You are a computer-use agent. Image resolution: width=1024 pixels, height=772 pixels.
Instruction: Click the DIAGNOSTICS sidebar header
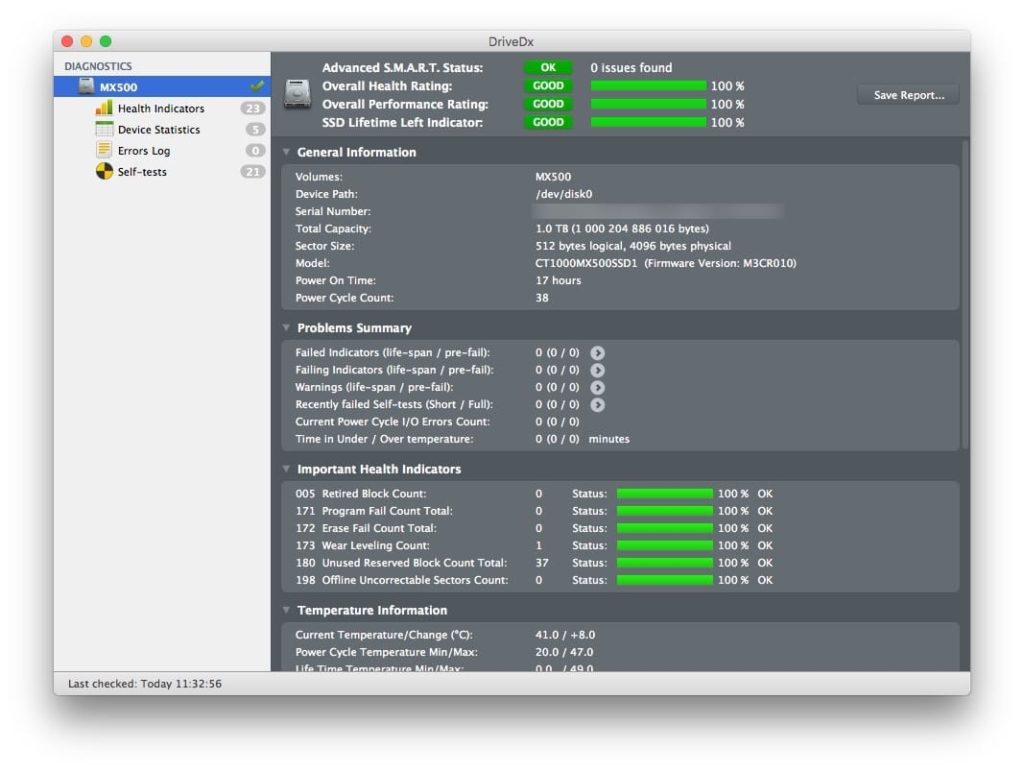(98, 66)
